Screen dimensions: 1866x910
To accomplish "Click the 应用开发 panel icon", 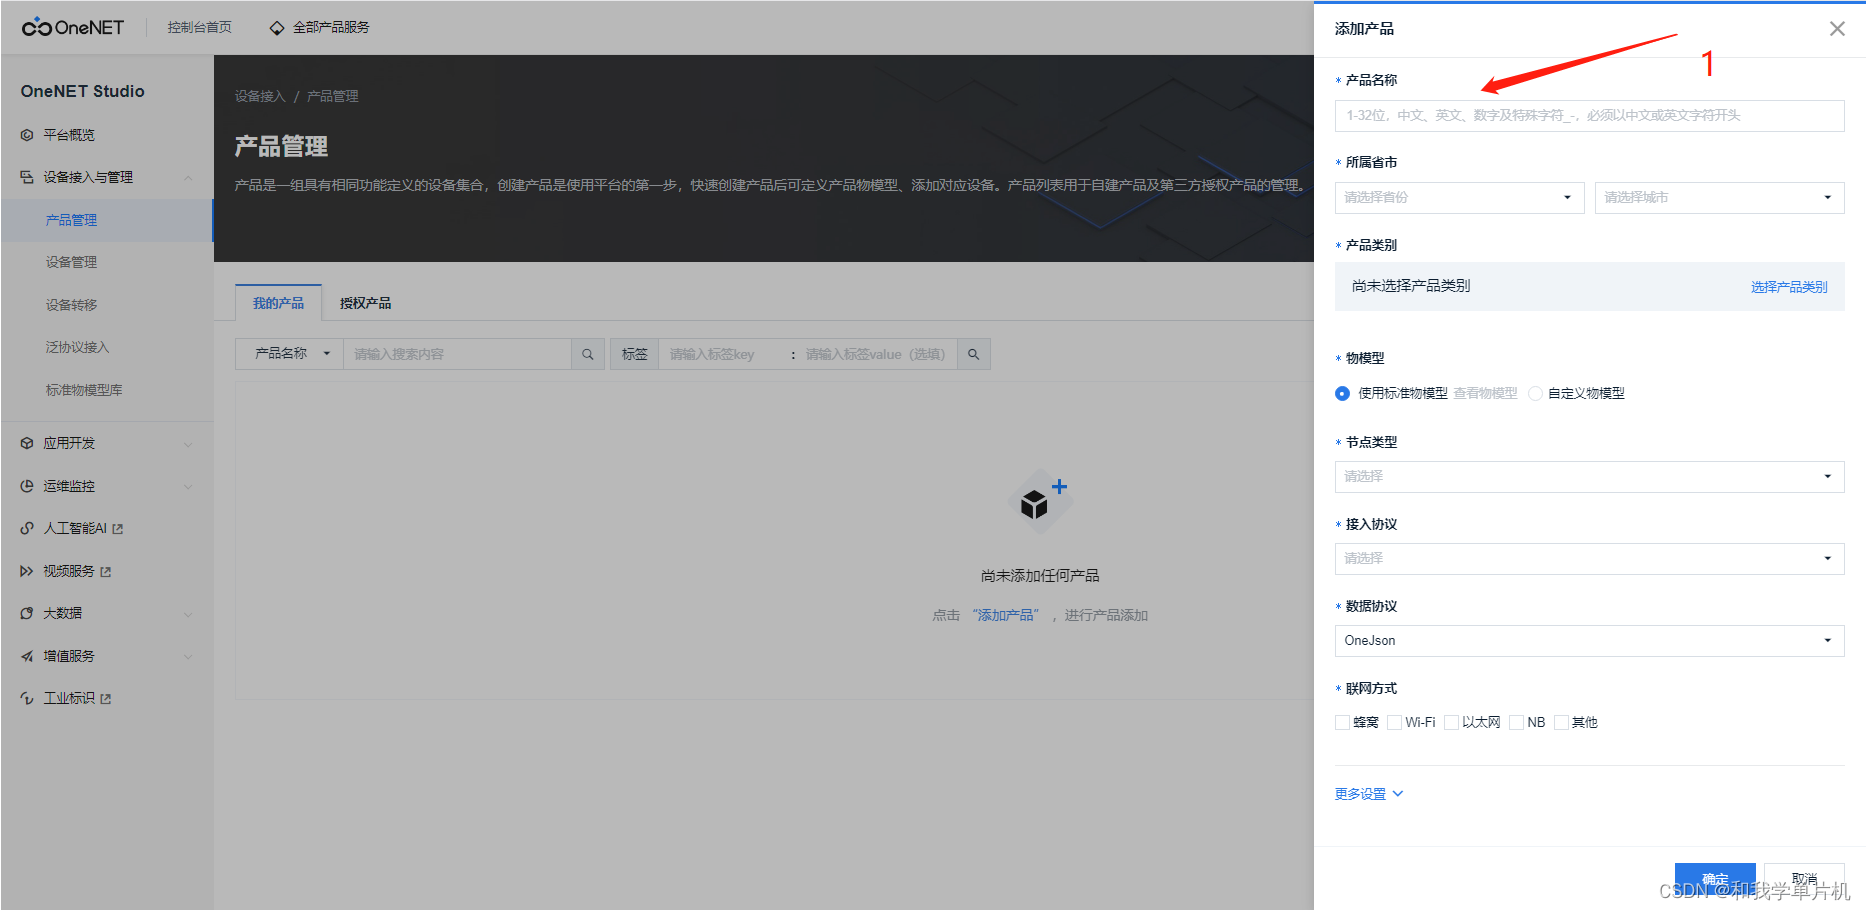I will coord(27,443).
